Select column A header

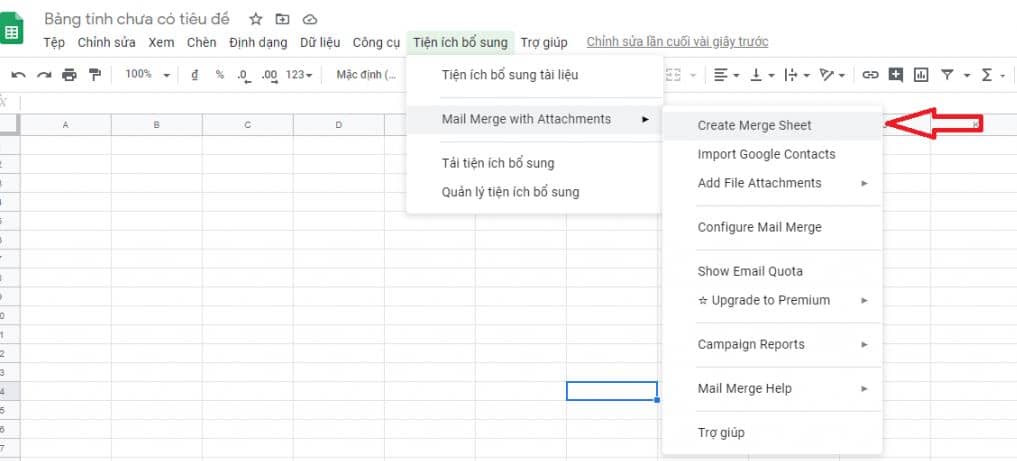[66, 124]
